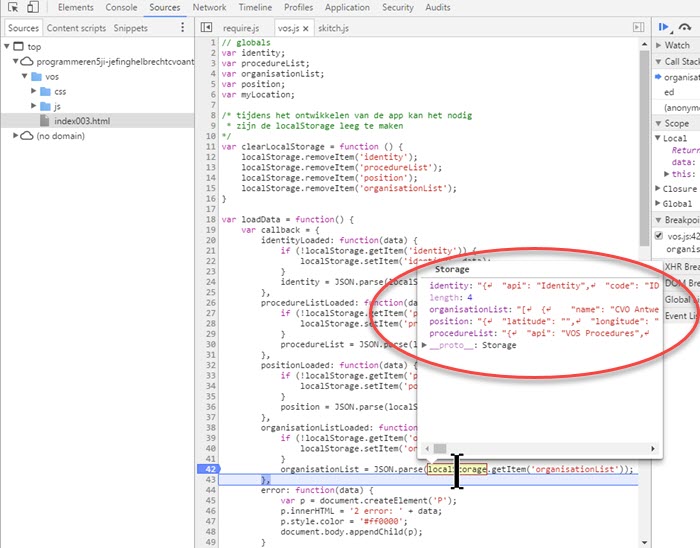Click the code editor vertical scrollbar thumb

tap(644, 147)
